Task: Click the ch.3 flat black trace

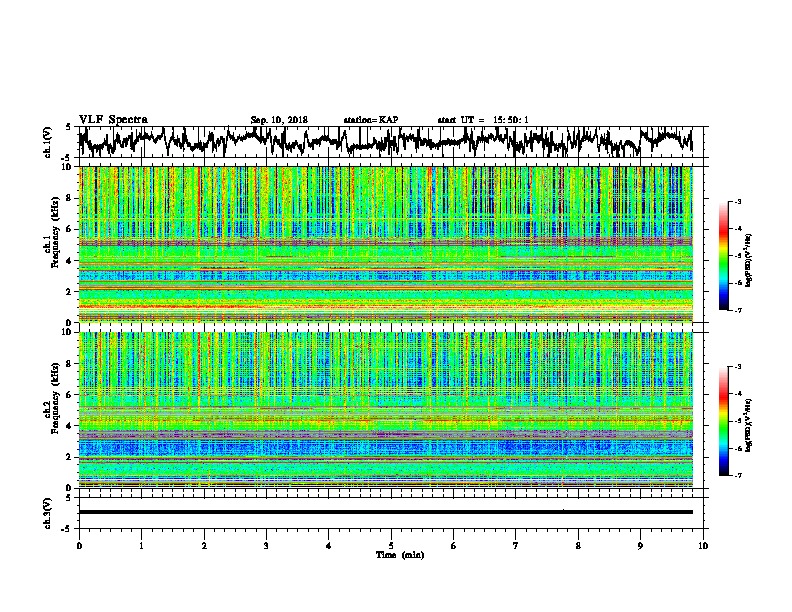Action: point(385,512)
